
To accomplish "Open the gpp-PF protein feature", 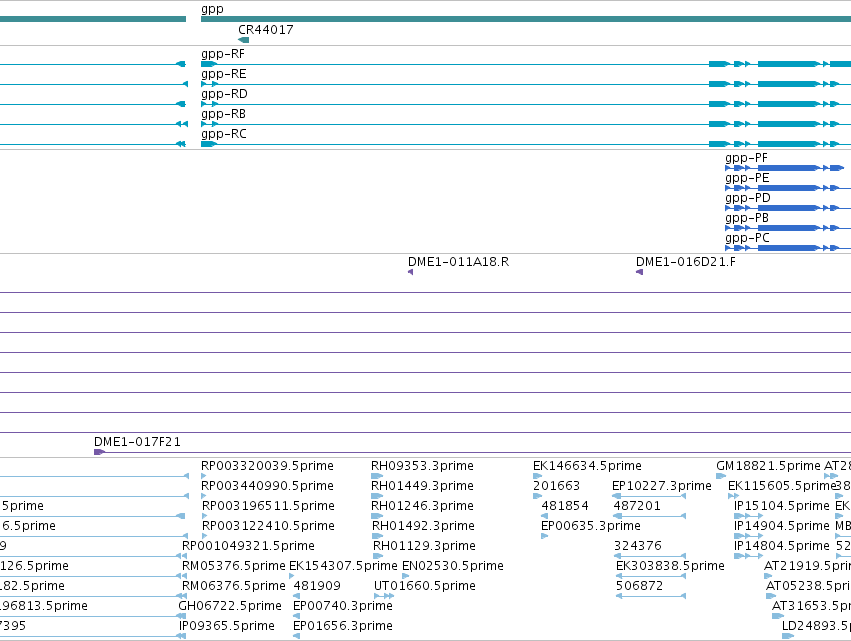I will click(746, 158).
